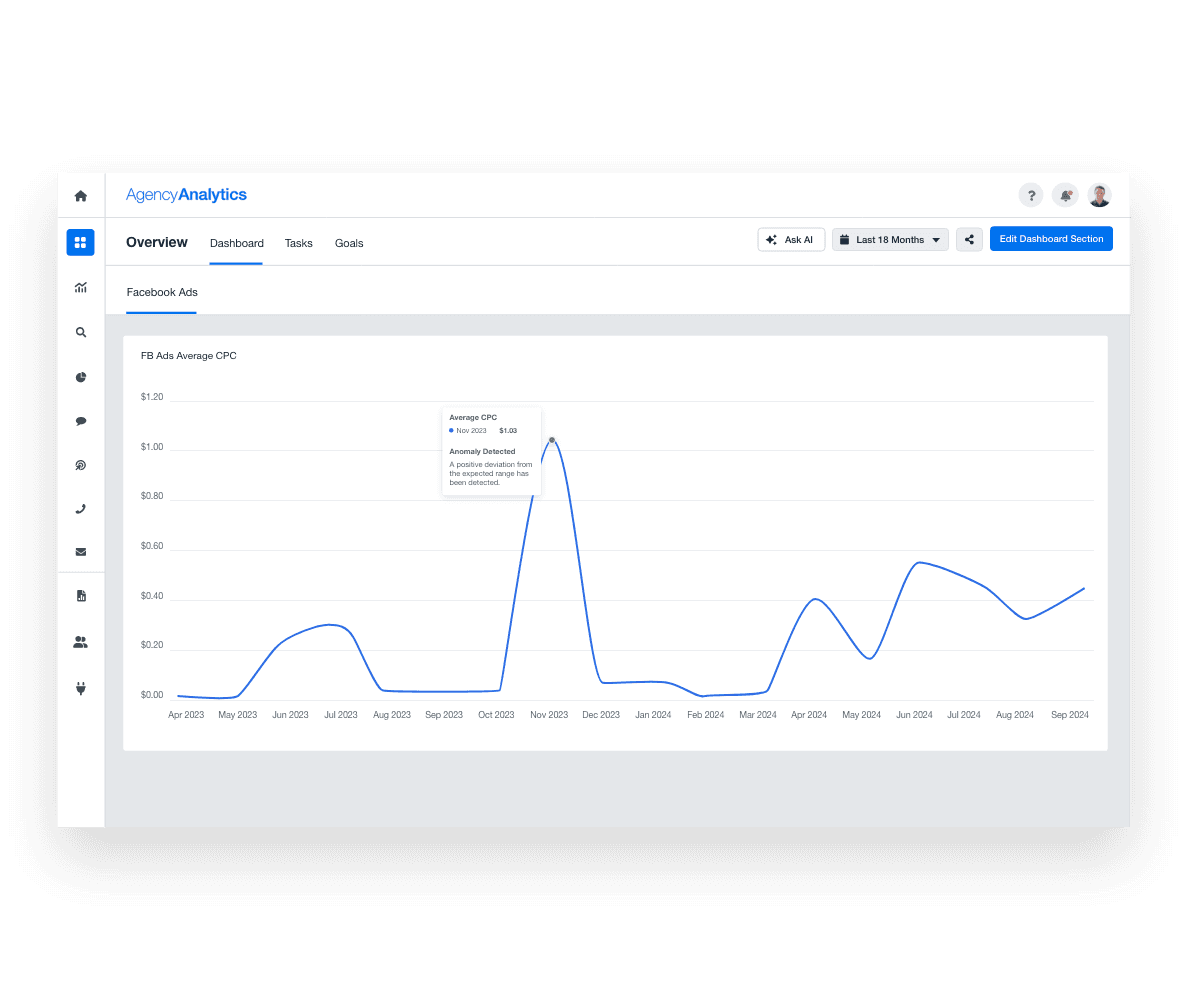Click the Nov 2023 anomaly point on the chart
This screenshot has width=1200, height=1000.
(x=551, y=438)
